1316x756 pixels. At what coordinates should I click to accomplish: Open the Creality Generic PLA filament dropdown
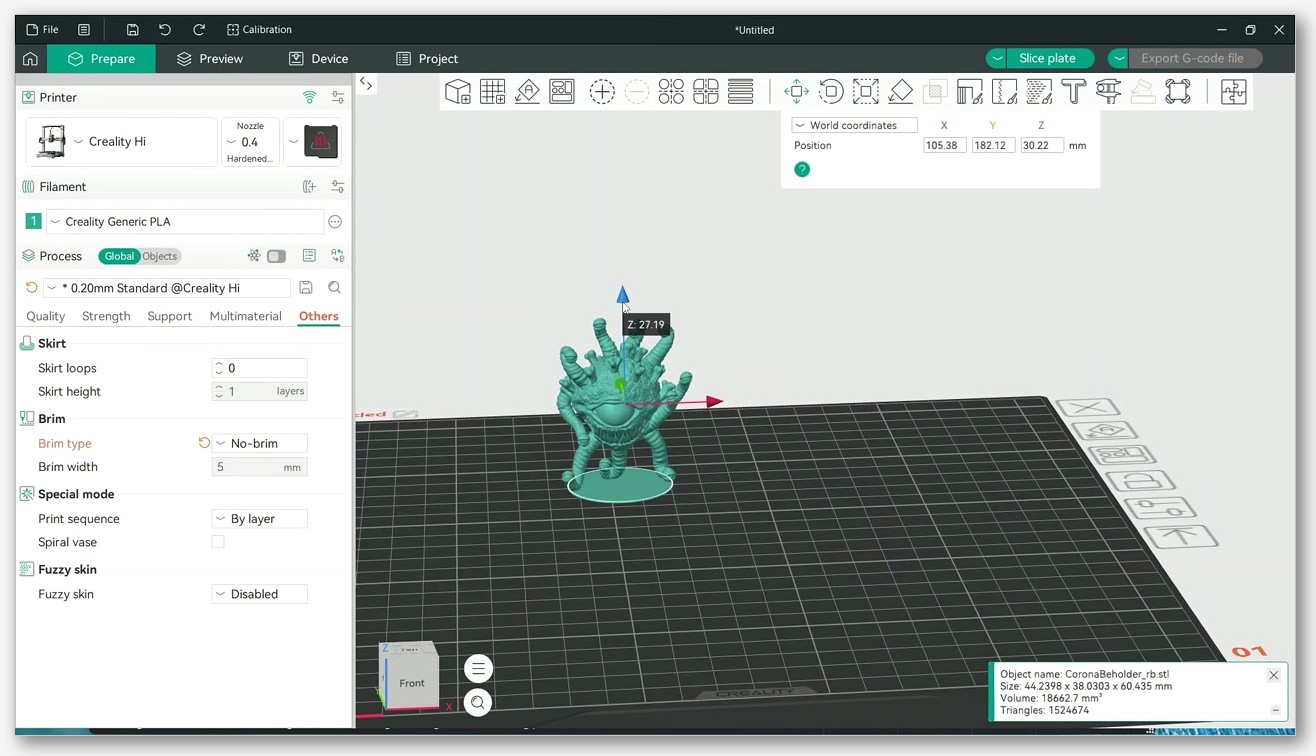[185, 222]
